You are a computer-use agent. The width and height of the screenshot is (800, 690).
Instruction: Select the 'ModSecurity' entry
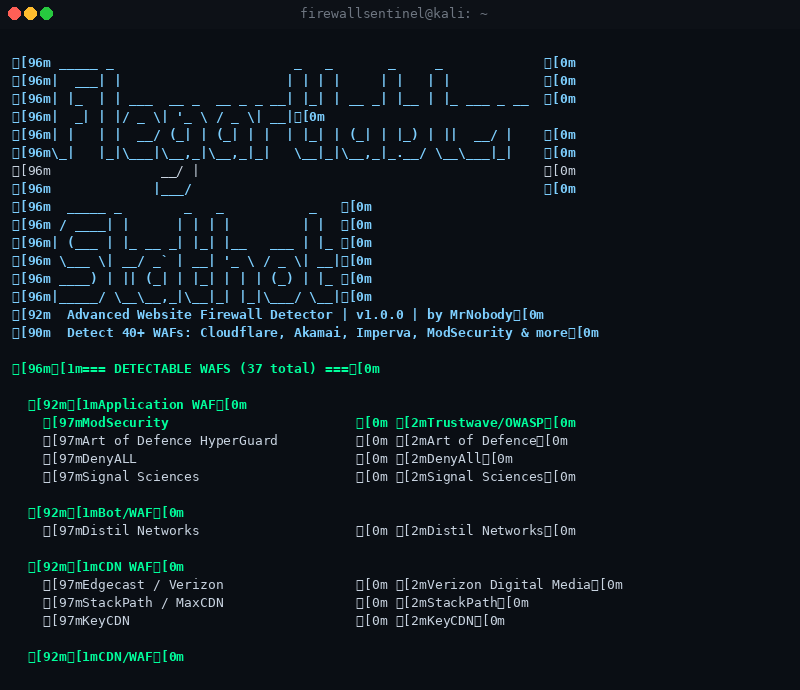click(x=125, y=423)
